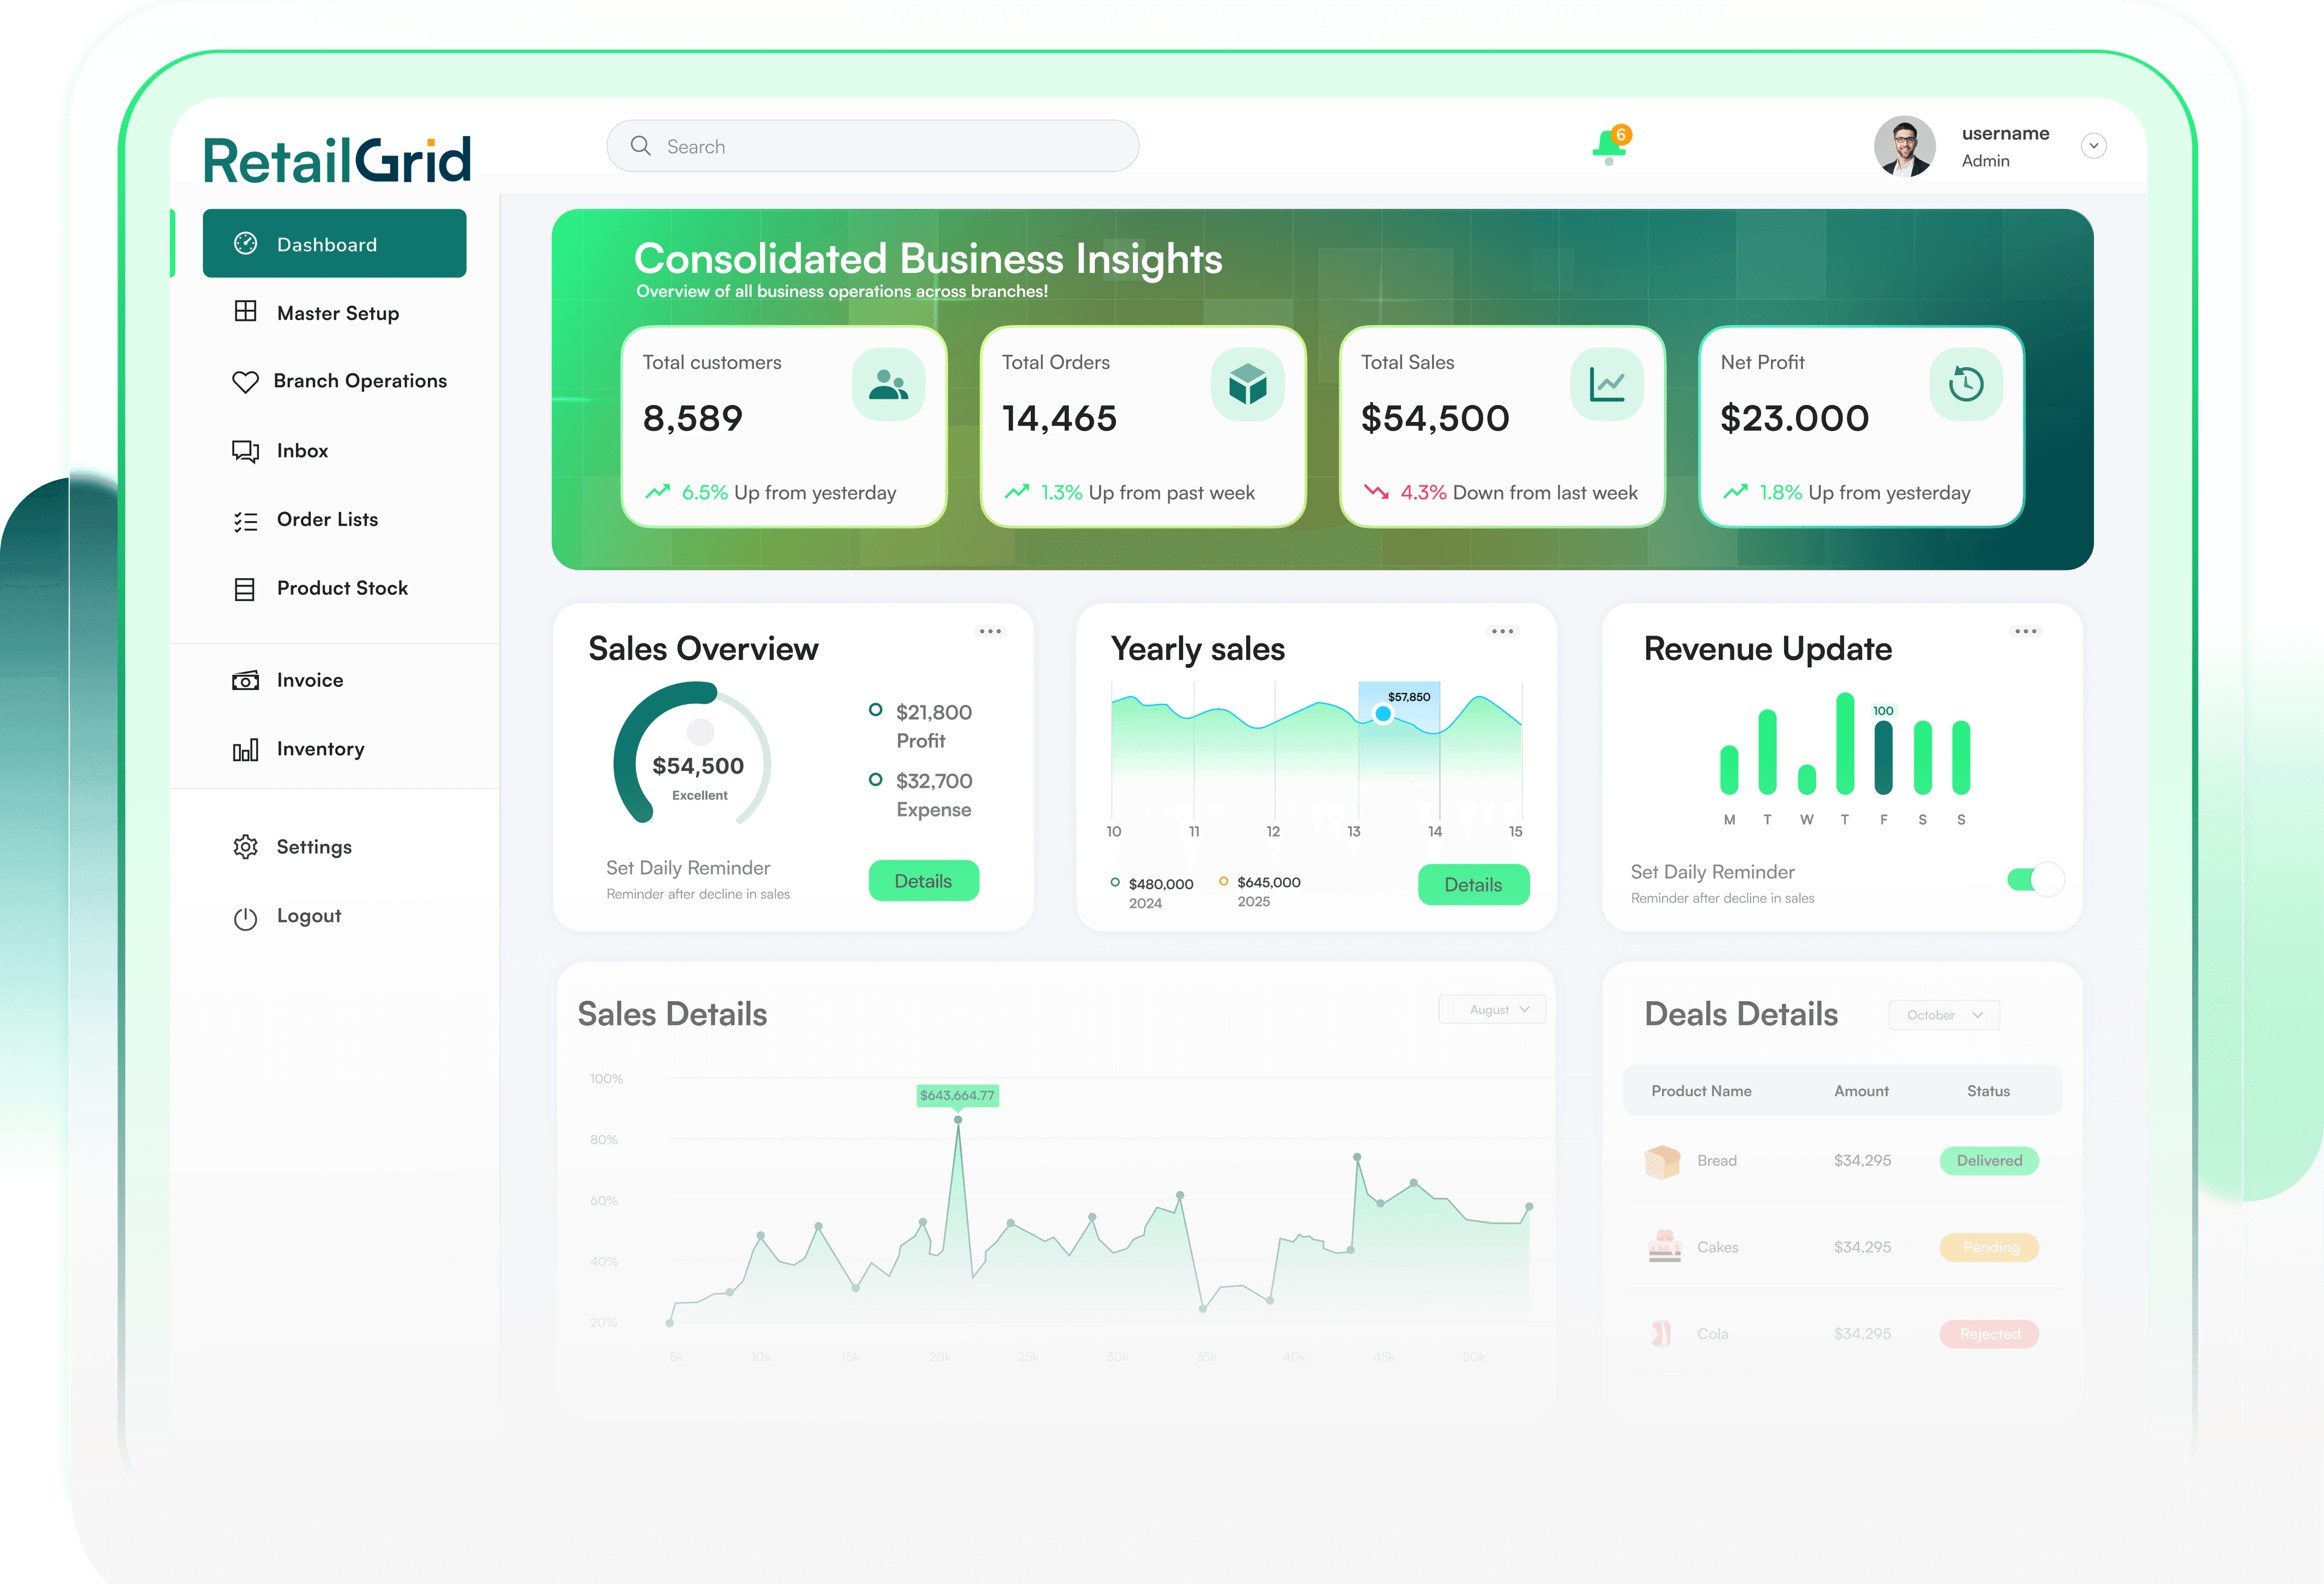2324x1584 pixels.
Task: Focus the Search input field
Action: (x=872, y=146)
